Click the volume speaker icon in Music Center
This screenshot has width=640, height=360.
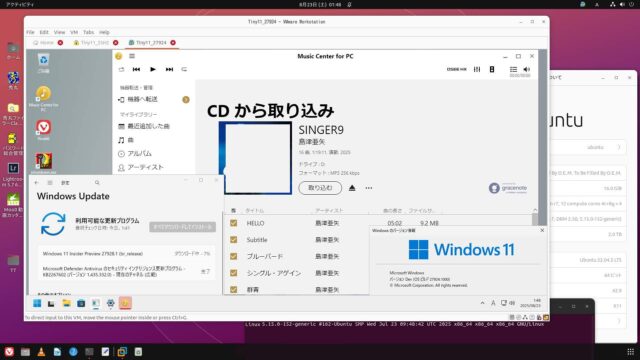click(527, 69)
